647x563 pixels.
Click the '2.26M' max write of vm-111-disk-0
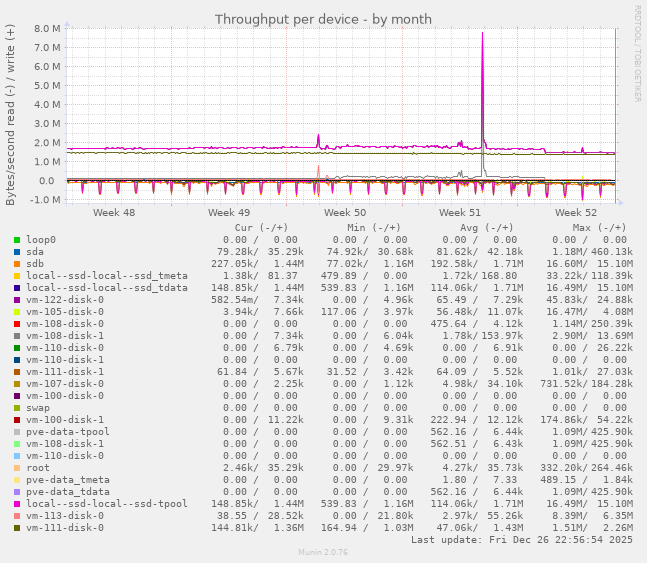point(618,528)
